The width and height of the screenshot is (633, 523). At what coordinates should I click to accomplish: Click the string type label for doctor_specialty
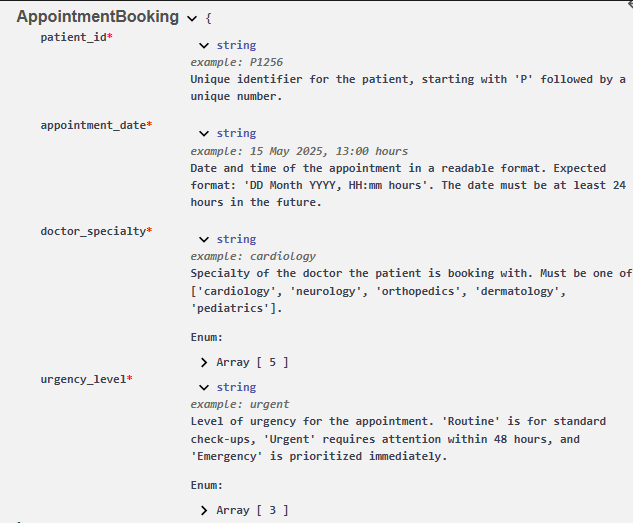236,239
